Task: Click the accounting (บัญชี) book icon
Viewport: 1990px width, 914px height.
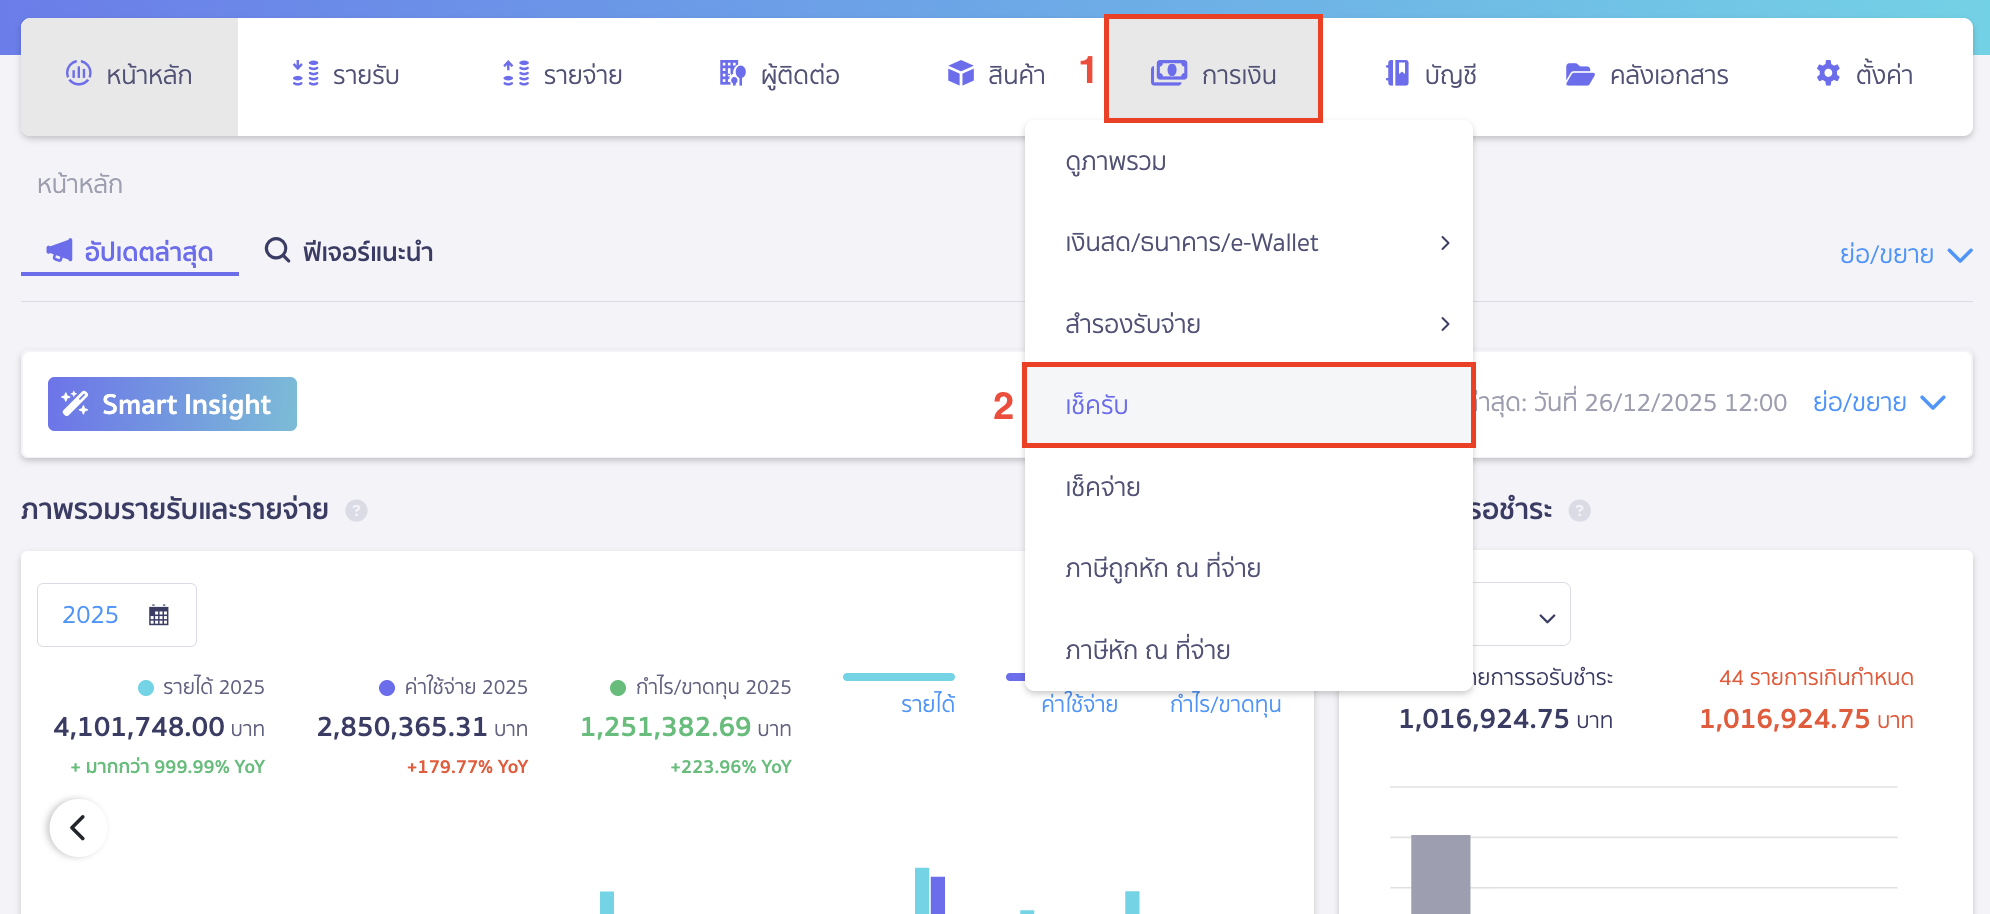Action: point(1397,74)
